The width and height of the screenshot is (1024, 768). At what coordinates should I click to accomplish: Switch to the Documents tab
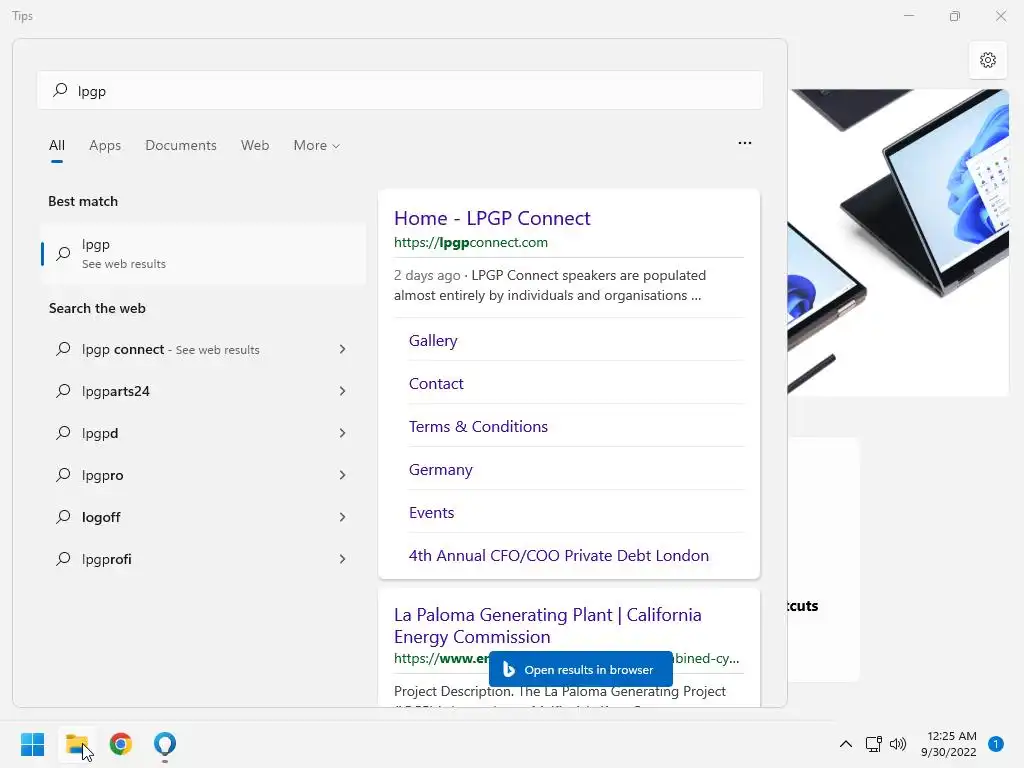181,146
